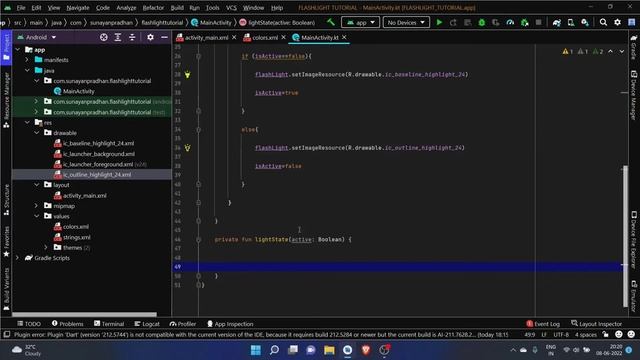Open the Project panel options gear
640x360 pixels.
coord(150,37)
